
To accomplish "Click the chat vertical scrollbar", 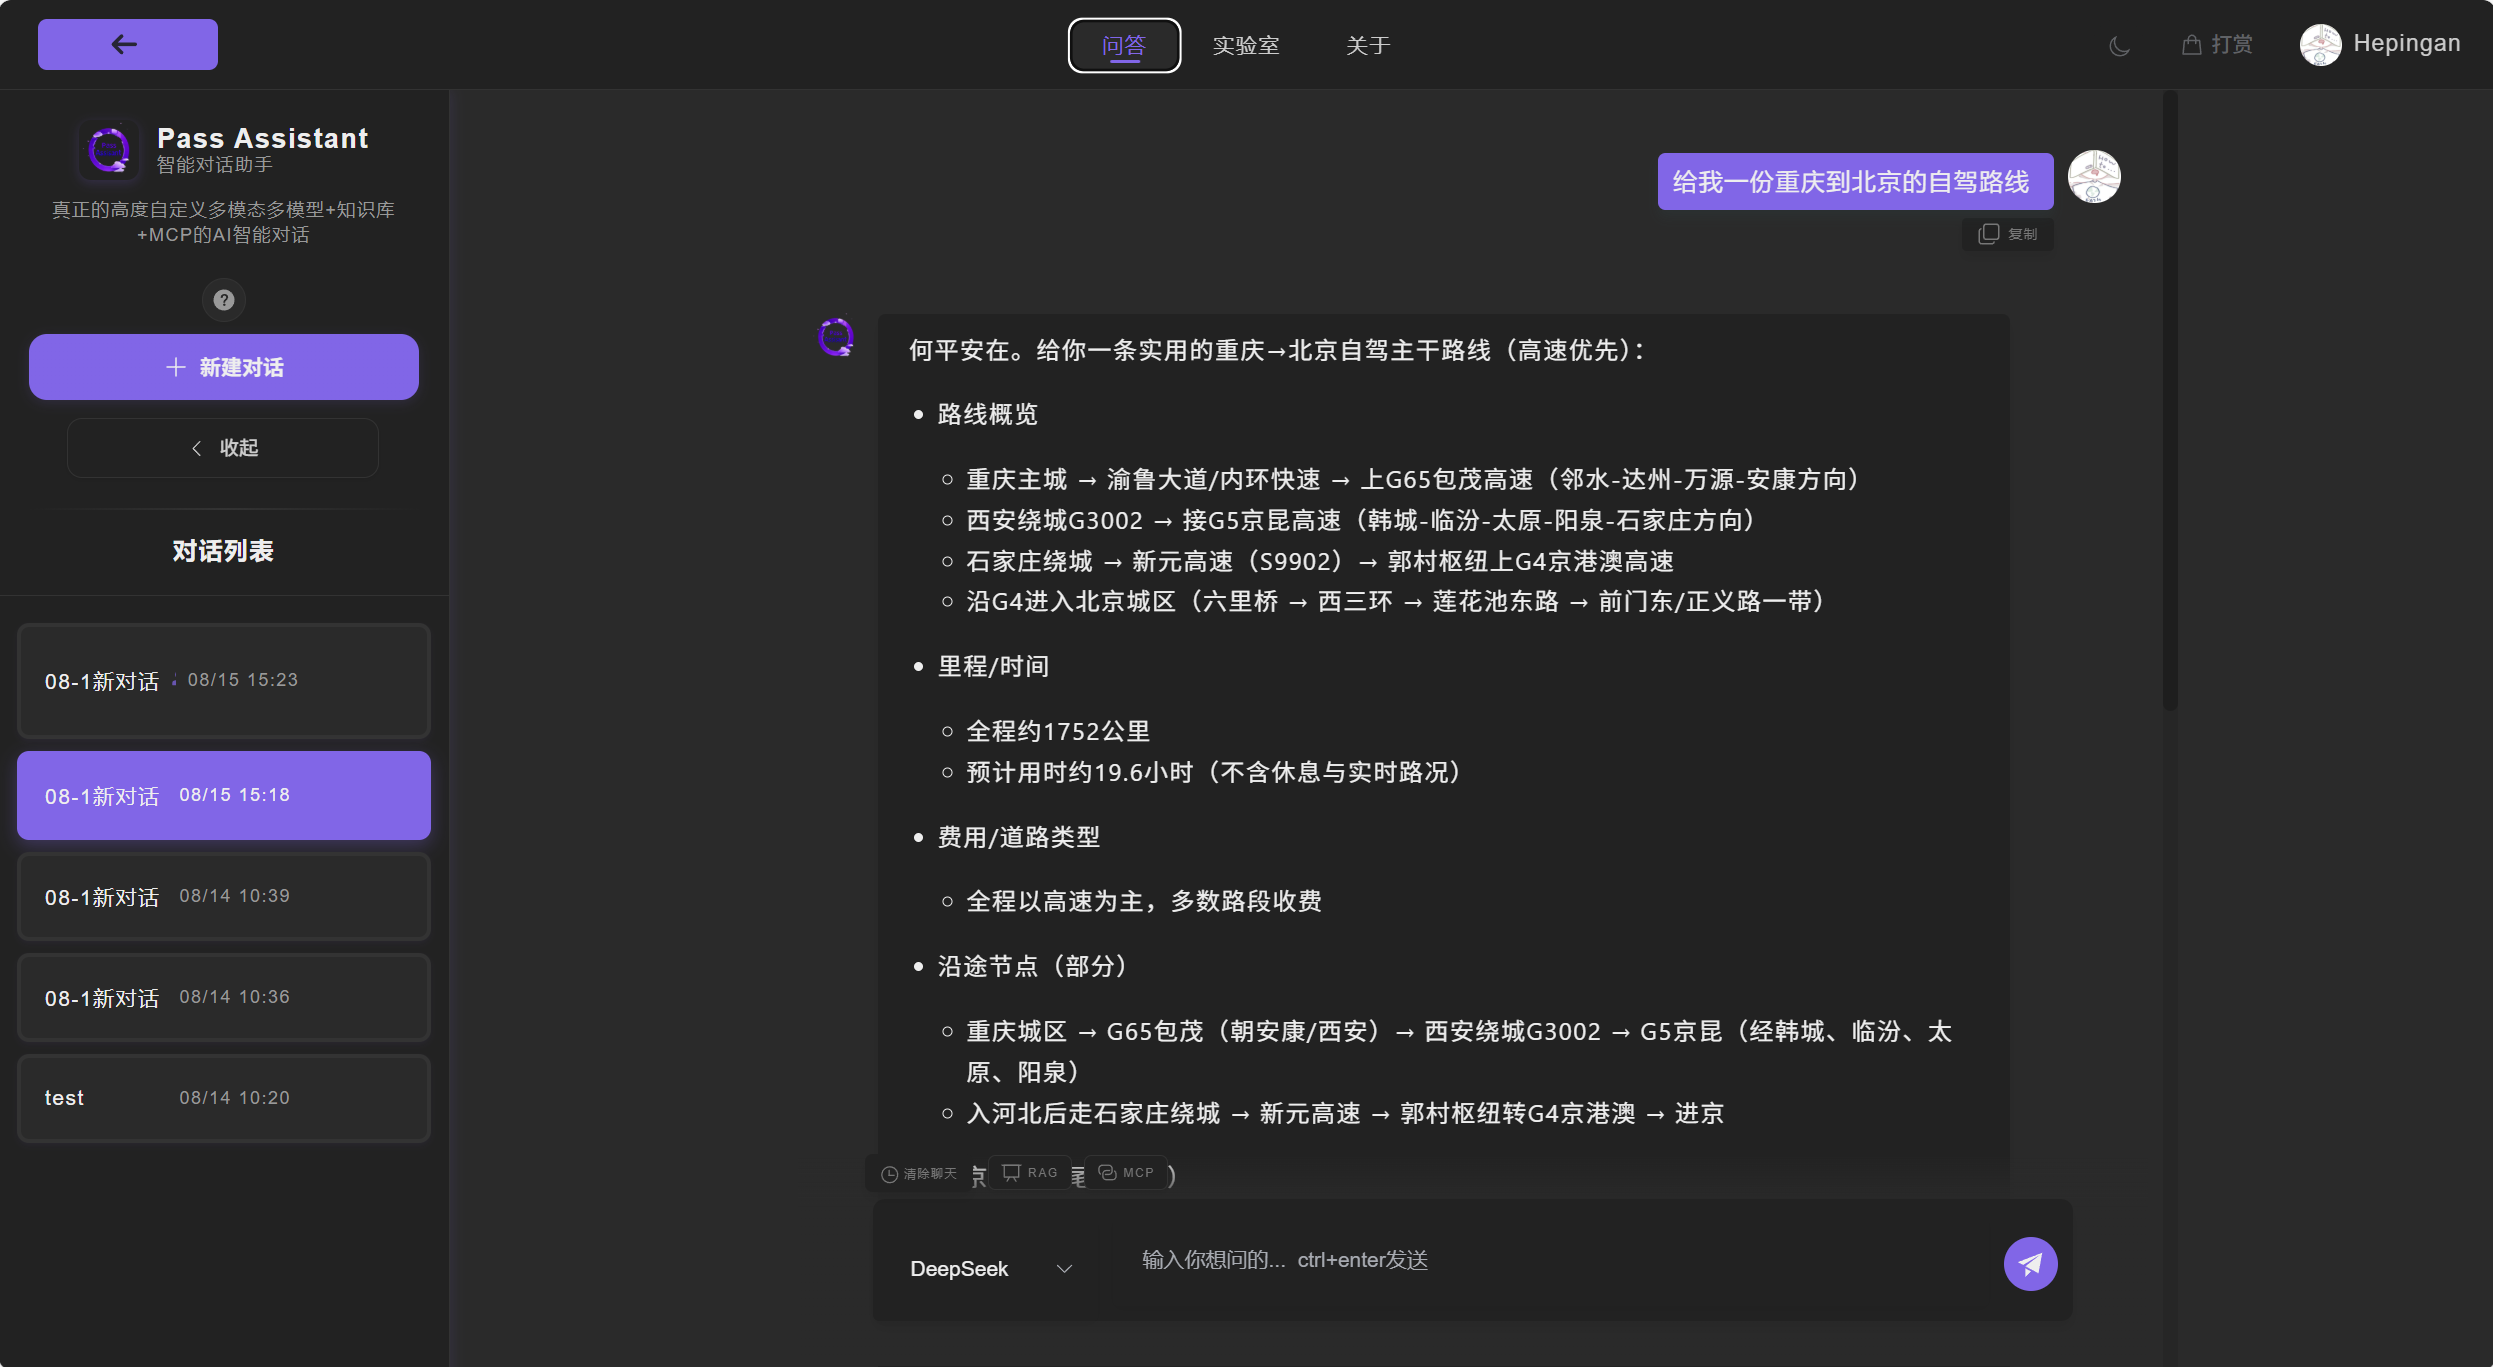I will (x=2170, y=400).
